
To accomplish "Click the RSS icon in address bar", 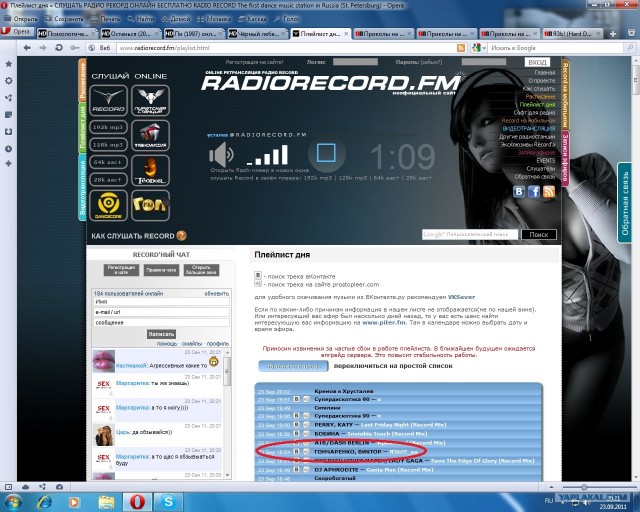I will [x=461, y=48].
